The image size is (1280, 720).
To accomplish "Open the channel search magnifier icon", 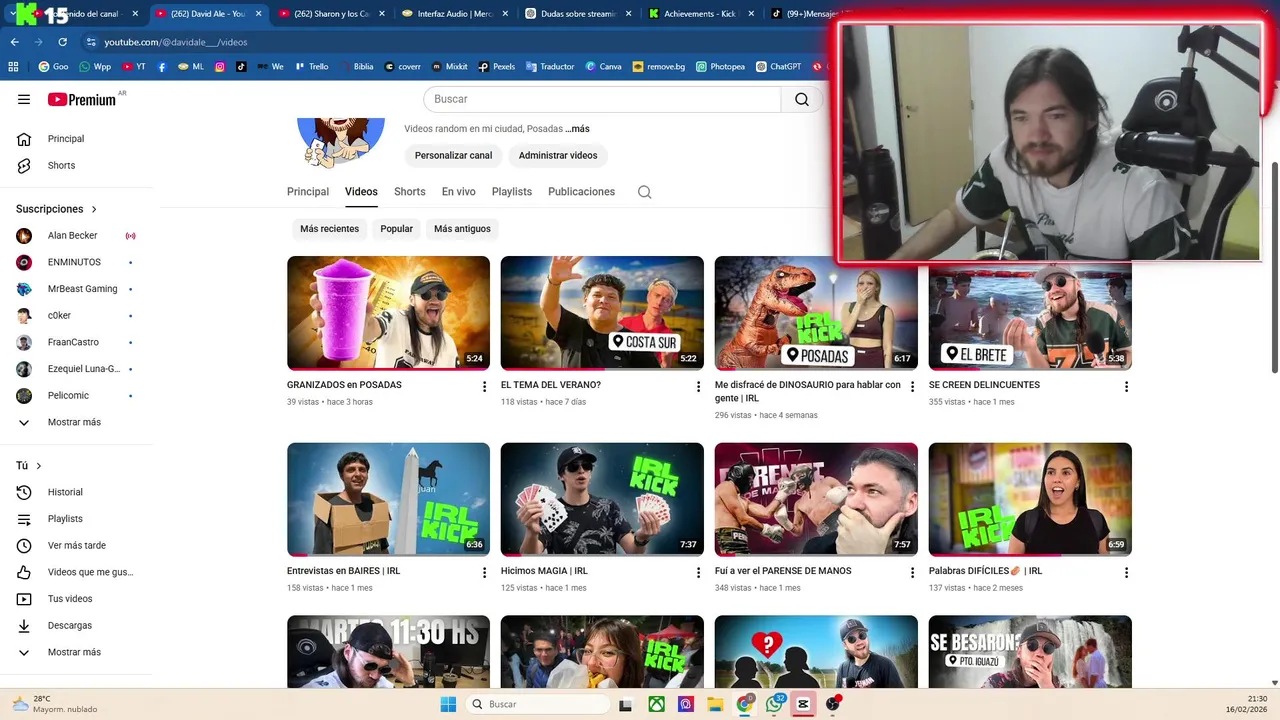I will (645, 192).
